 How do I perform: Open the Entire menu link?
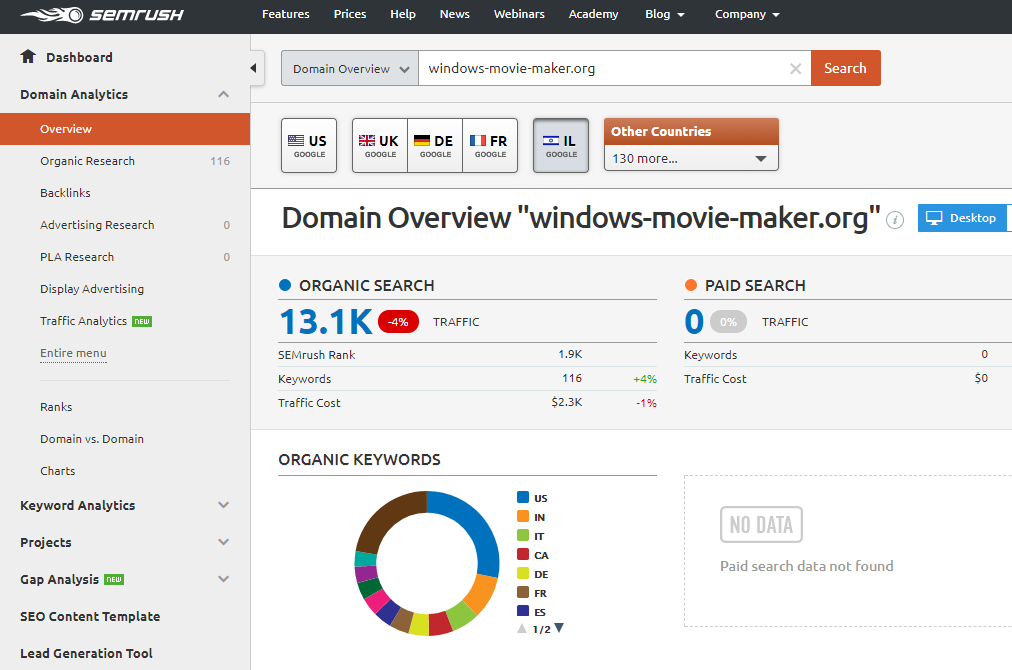click(73, 353)
